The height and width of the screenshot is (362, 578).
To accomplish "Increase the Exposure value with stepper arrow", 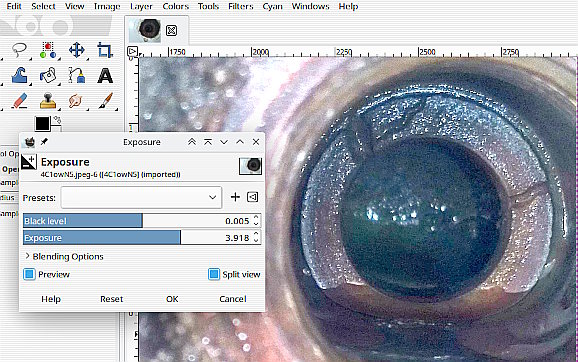I will coord(256,234).
